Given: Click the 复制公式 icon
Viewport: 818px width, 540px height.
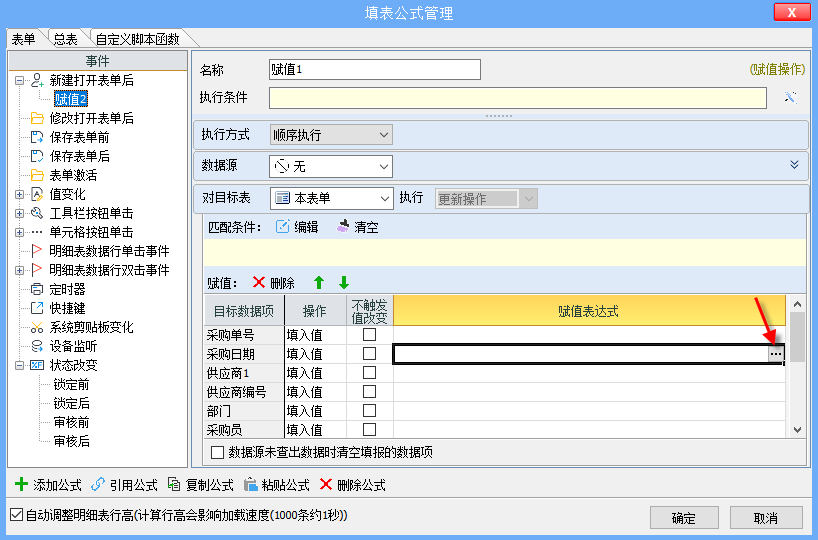Looking at the screenshot, I should [x=174, y=484].
